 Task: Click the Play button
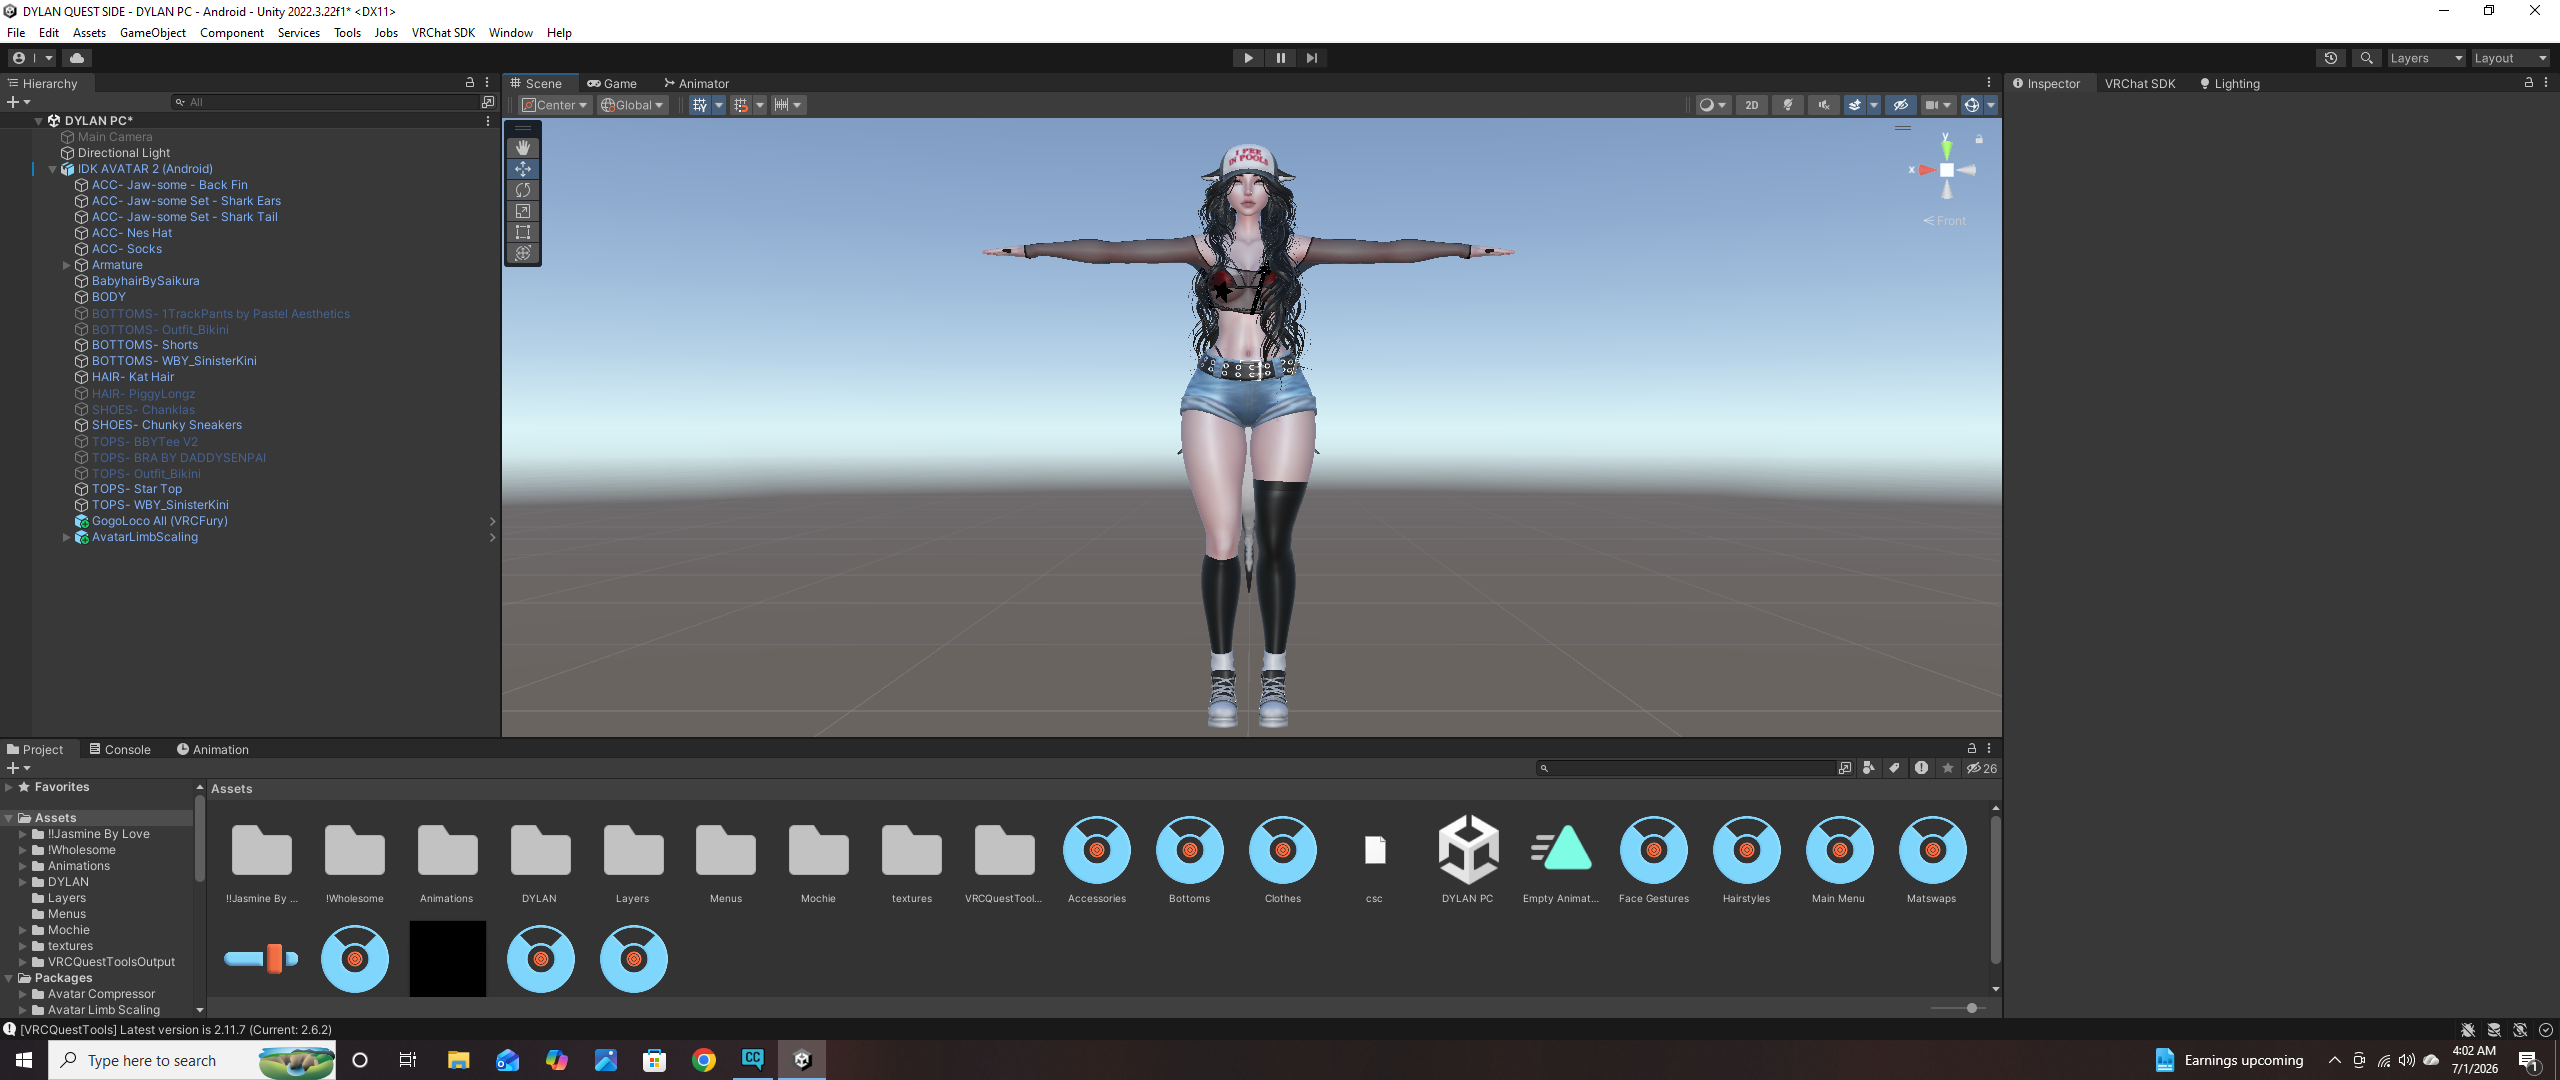(1248, 58)
